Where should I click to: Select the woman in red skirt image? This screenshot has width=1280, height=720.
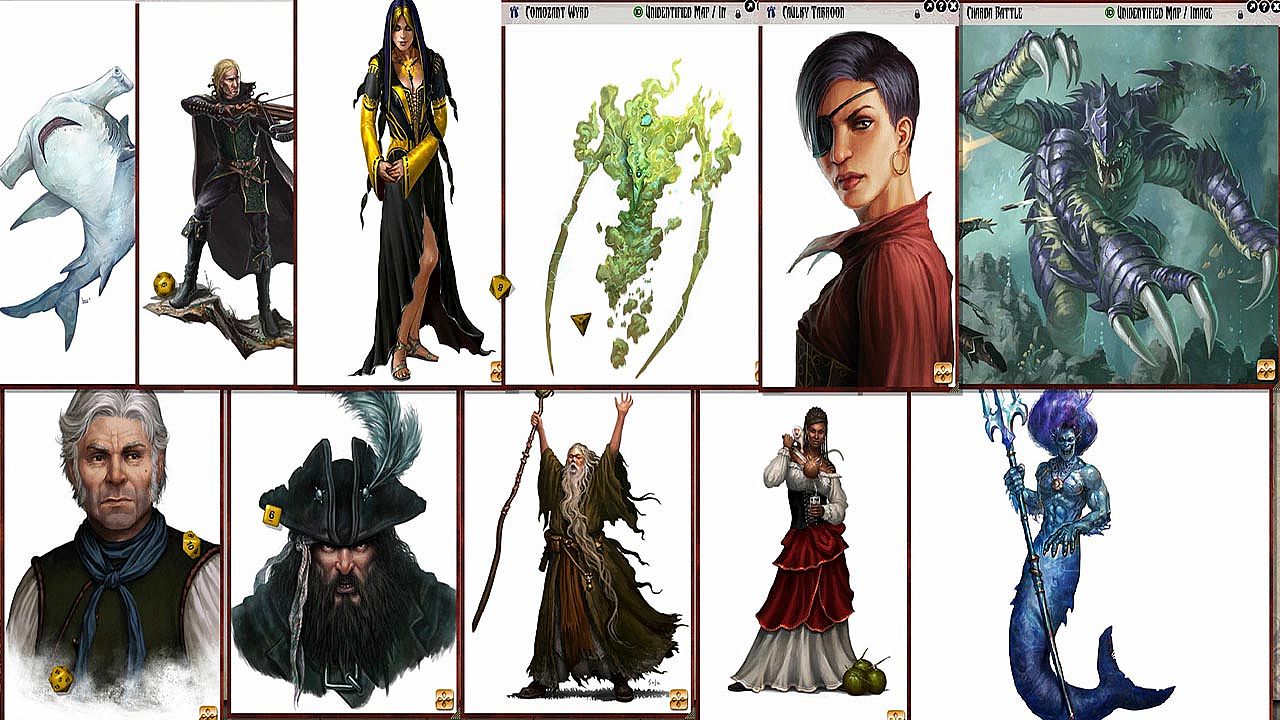point(803,555)
